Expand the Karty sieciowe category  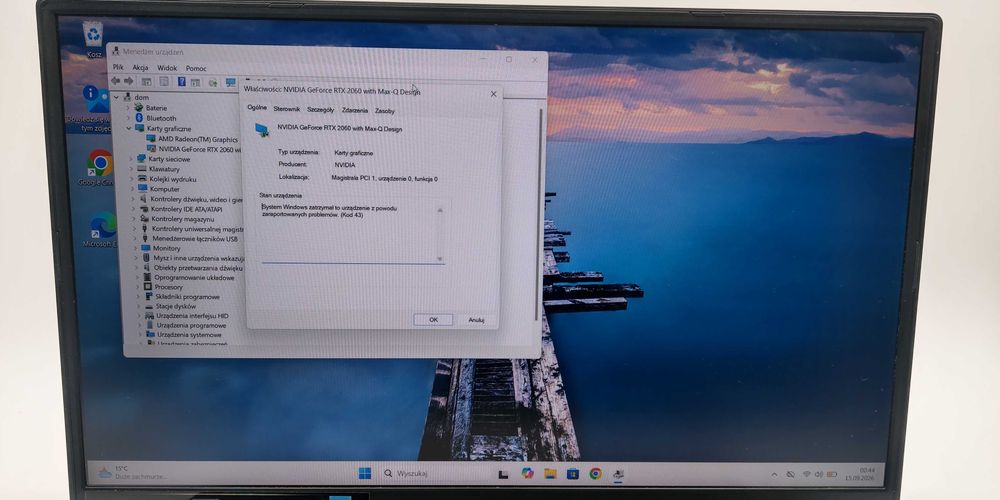131,159
